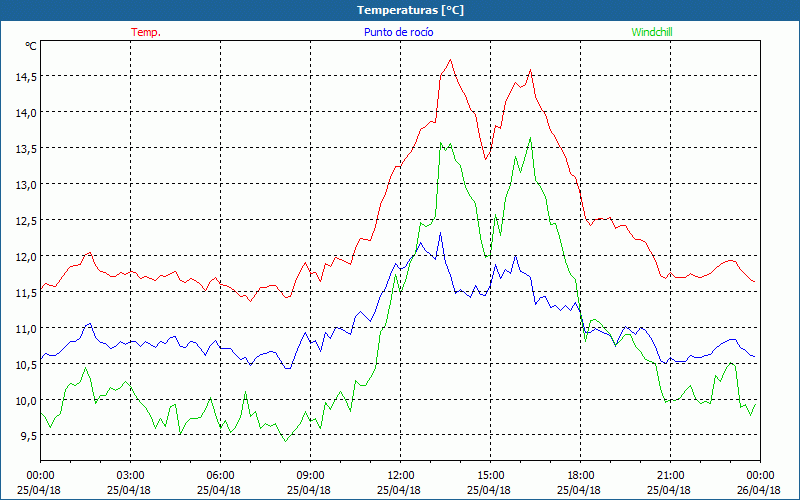Image resolution: width=800 pixels, height=500 pixels.
Task: Select the blue Punto de rocío legend label
Action: (397, 32)
